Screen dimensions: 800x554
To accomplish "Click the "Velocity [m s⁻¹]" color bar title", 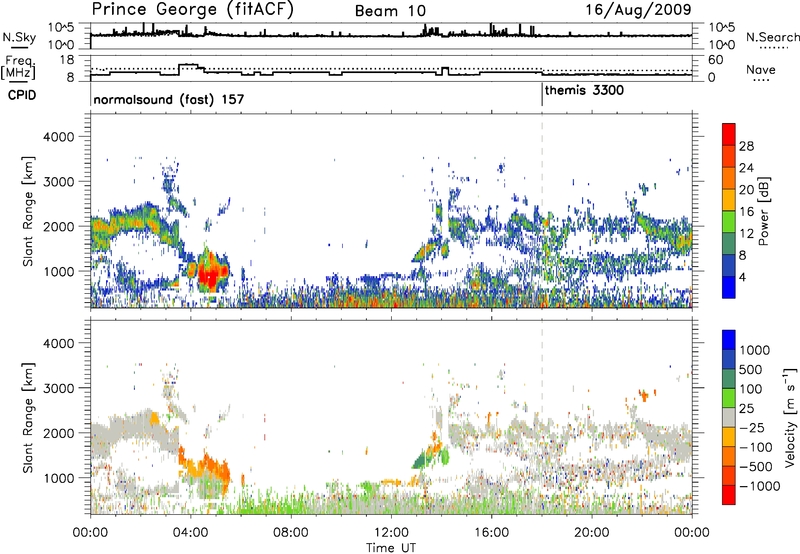I will coord(790,417).
